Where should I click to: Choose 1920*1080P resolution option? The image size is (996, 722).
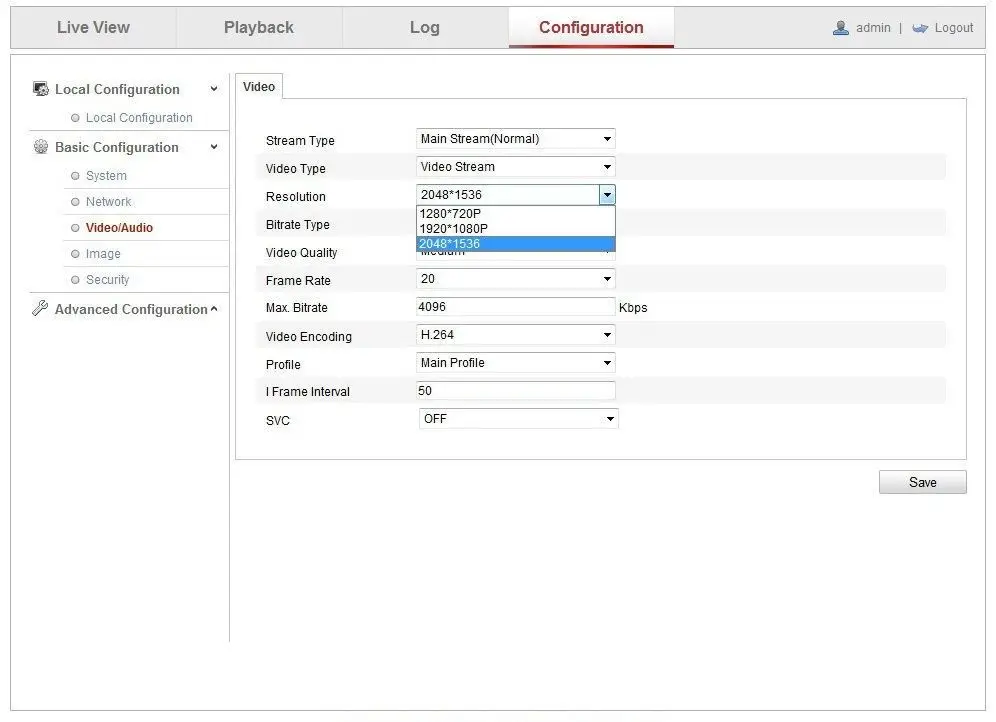click(515, 229)
